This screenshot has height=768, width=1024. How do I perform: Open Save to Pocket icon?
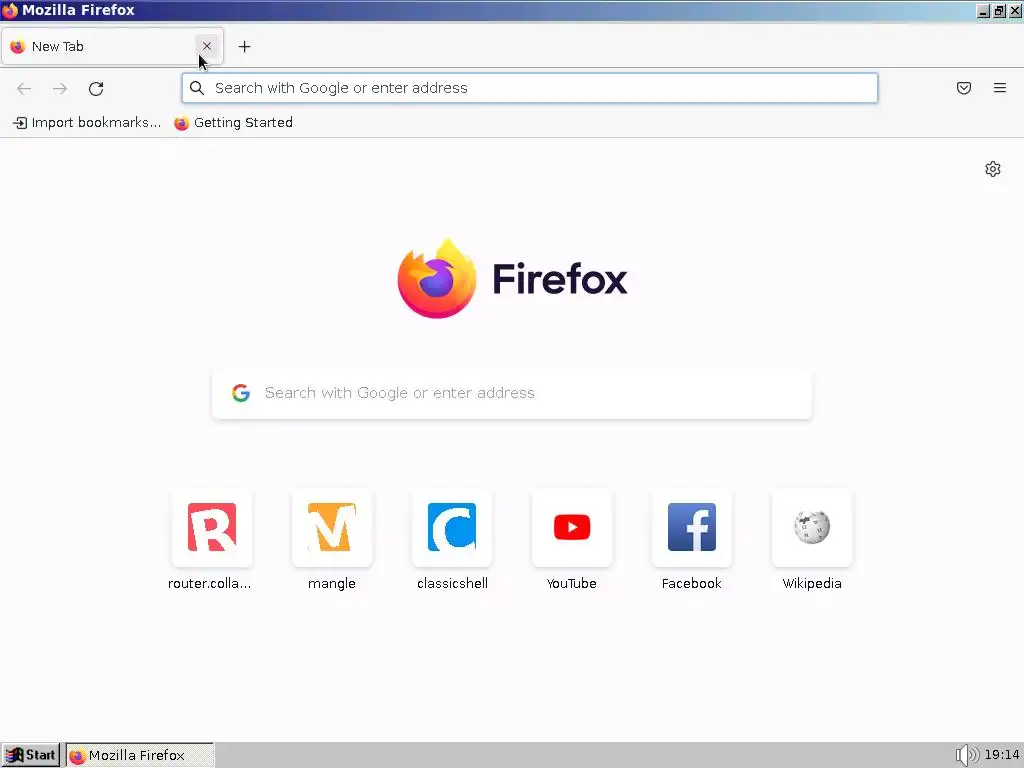964,88
